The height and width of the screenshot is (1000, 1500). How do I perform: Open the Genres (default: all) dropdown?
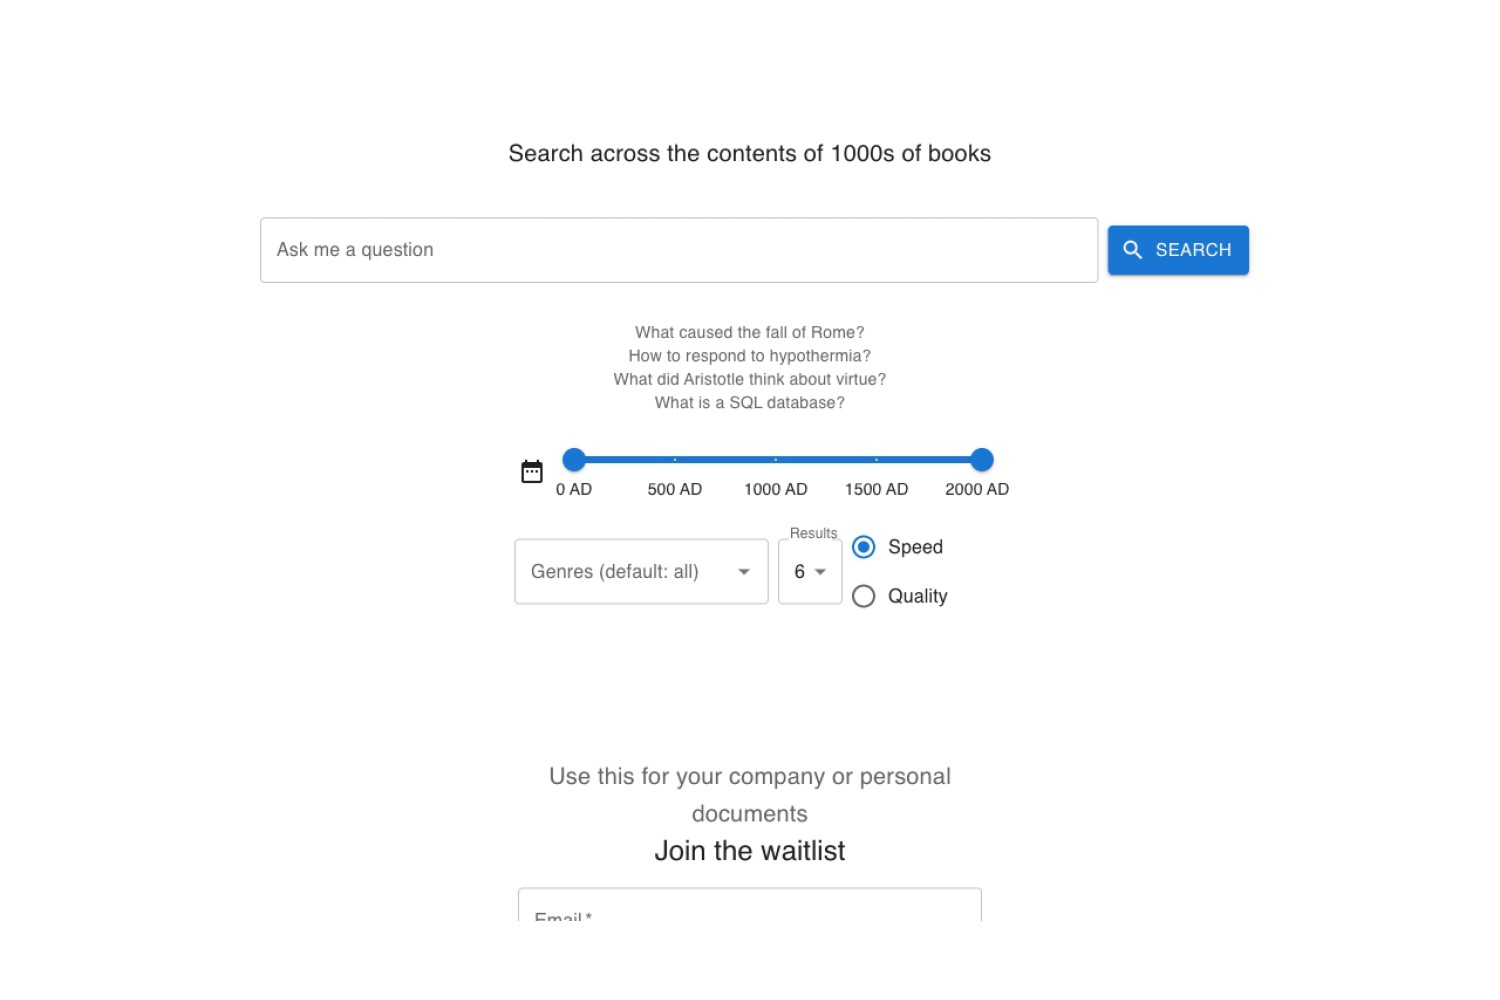click(641, 572)
